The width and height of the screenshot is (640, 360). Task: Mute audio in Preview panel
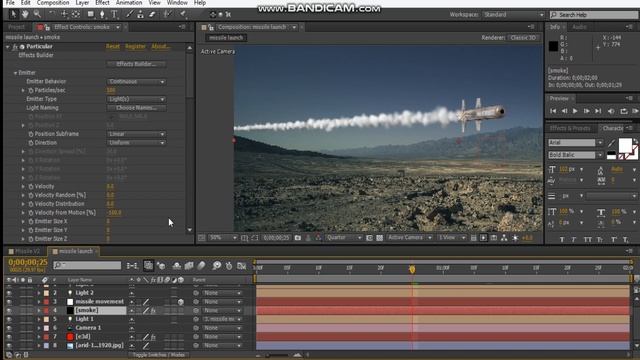click(611, 111)
